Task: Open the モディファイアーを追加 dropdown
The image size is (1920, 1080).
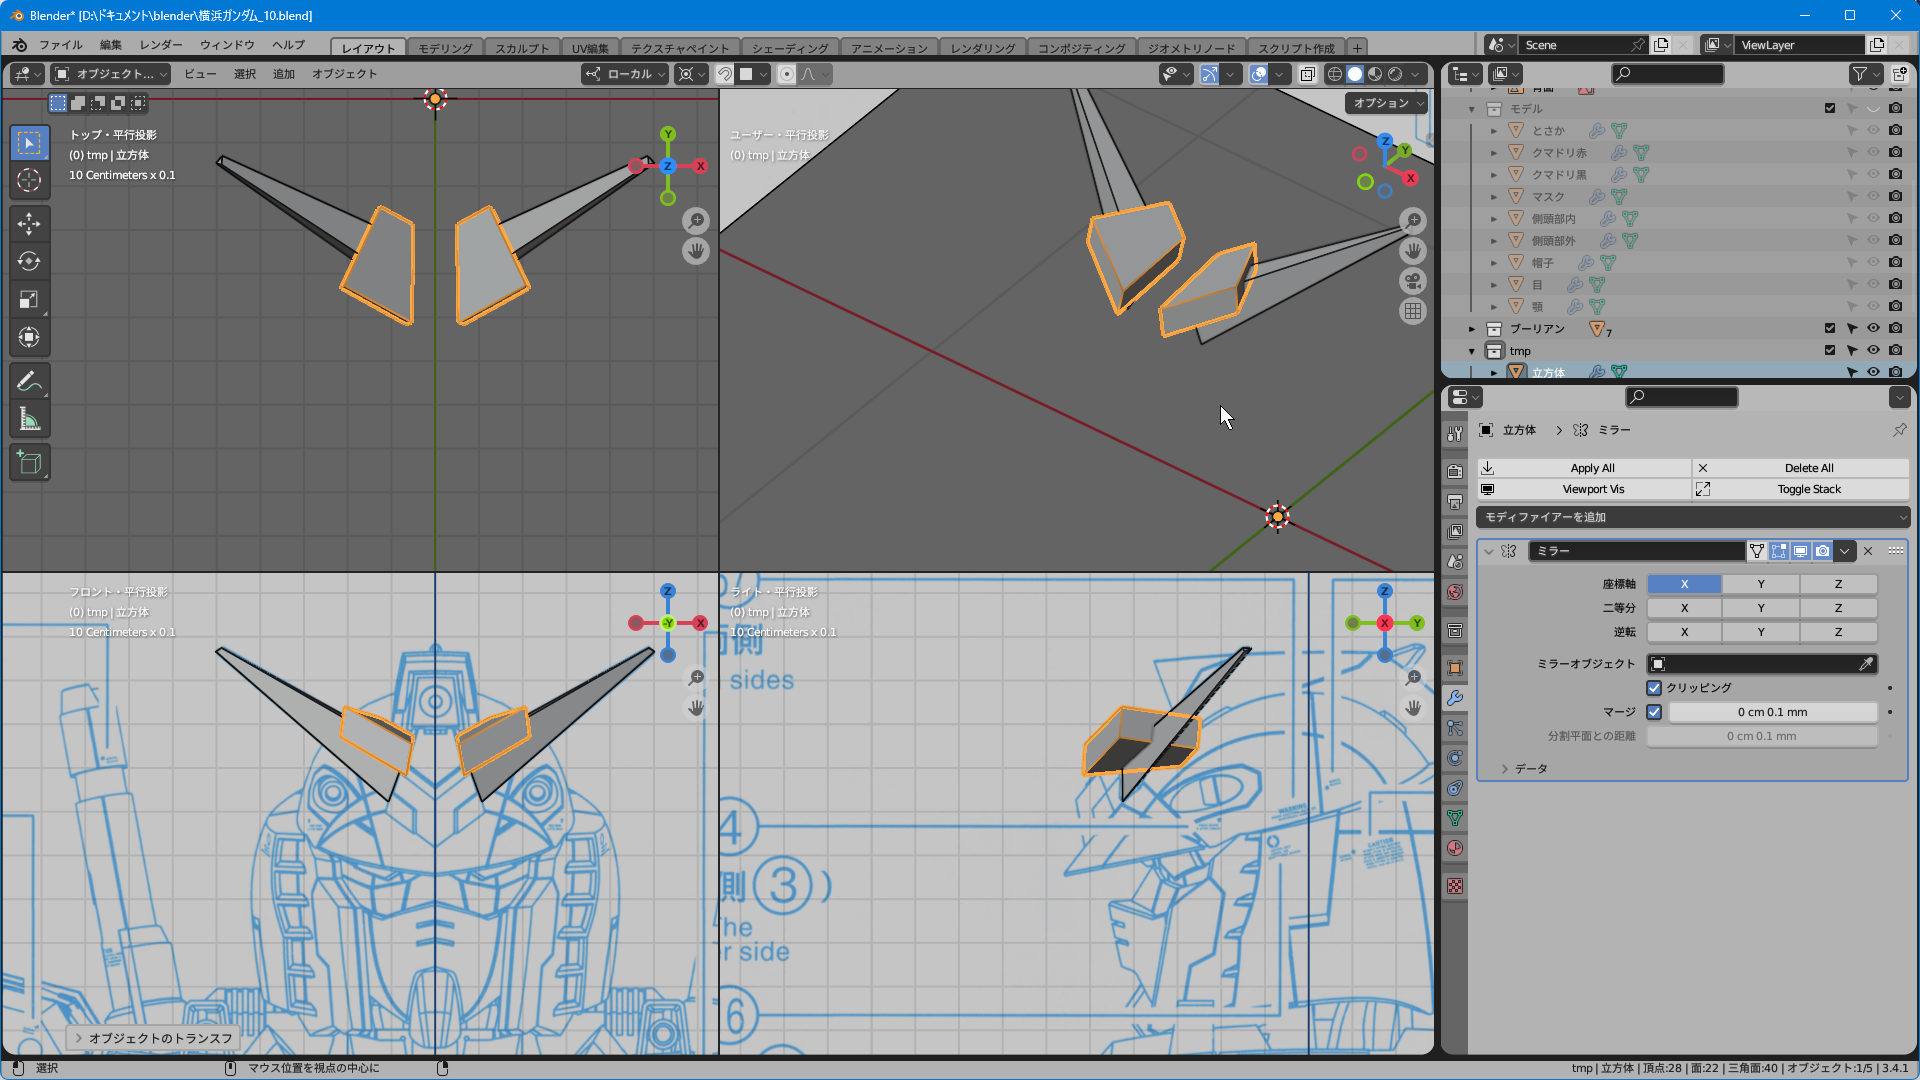Action: coord(1692,517)
